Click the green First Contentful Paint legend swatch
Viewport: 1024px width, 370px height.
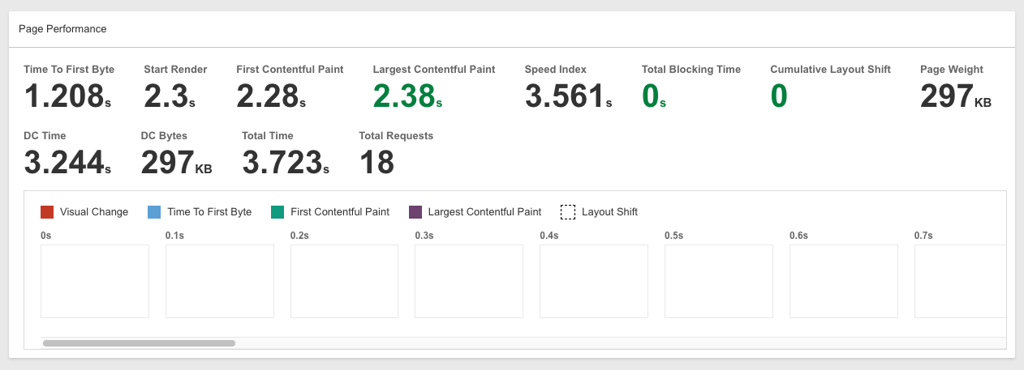(x=278, y=212)
